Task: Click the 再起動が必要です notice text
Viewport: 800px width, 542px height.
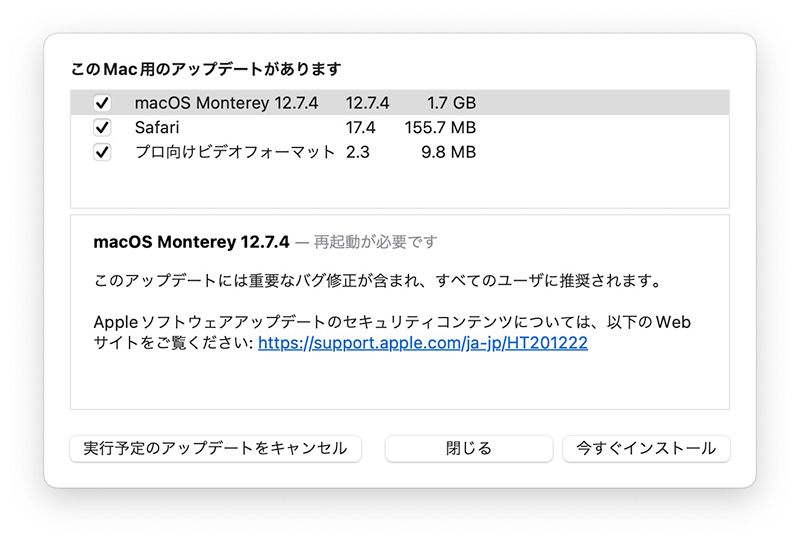Action: (x=376, y=241)
